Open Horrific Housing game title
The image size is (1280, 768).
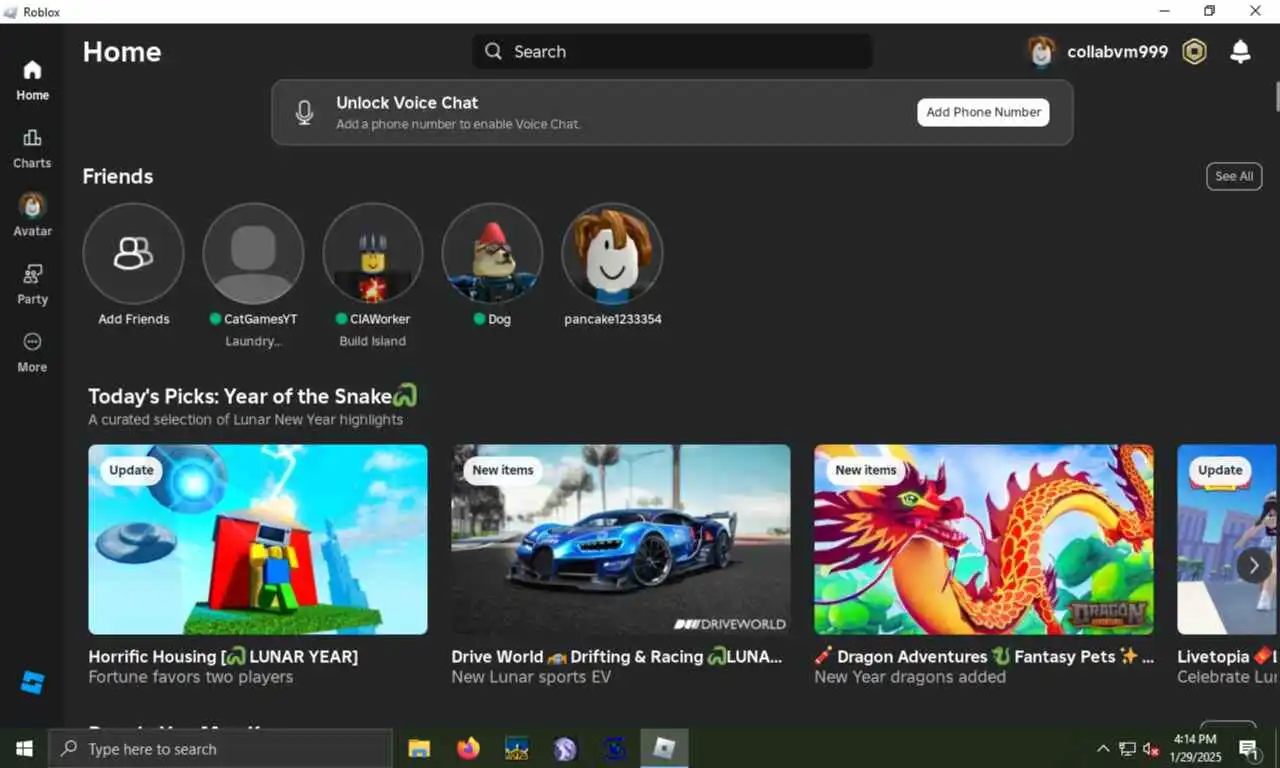223,657
